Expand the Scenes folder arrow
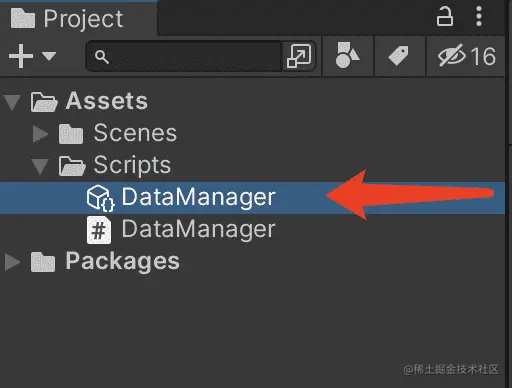This screenshot has height=388, width=512. [41, 134]
